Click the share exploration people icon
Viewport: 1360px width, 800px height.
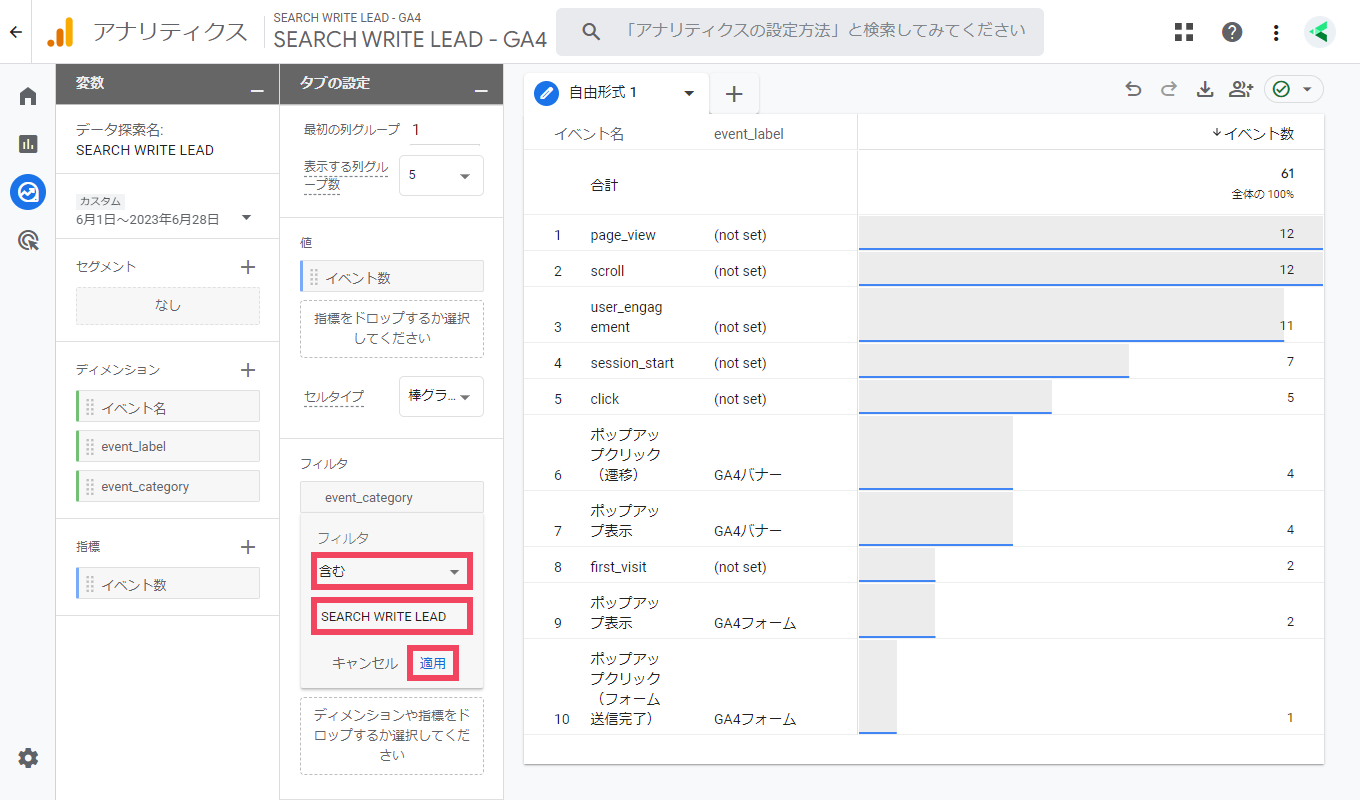1241,89
